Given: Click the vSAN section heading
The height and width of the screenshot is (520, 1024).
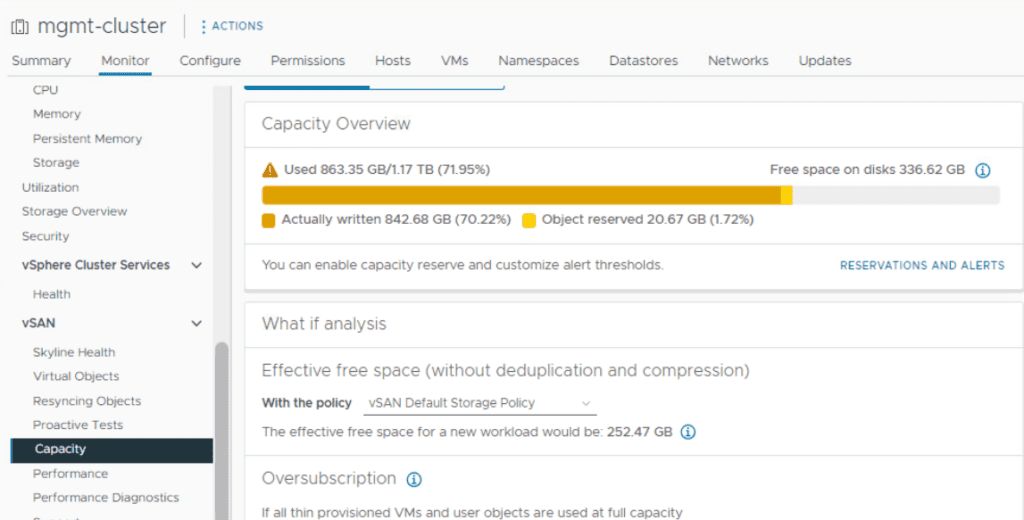Looking at the screenshot, I should click(39, 323).
